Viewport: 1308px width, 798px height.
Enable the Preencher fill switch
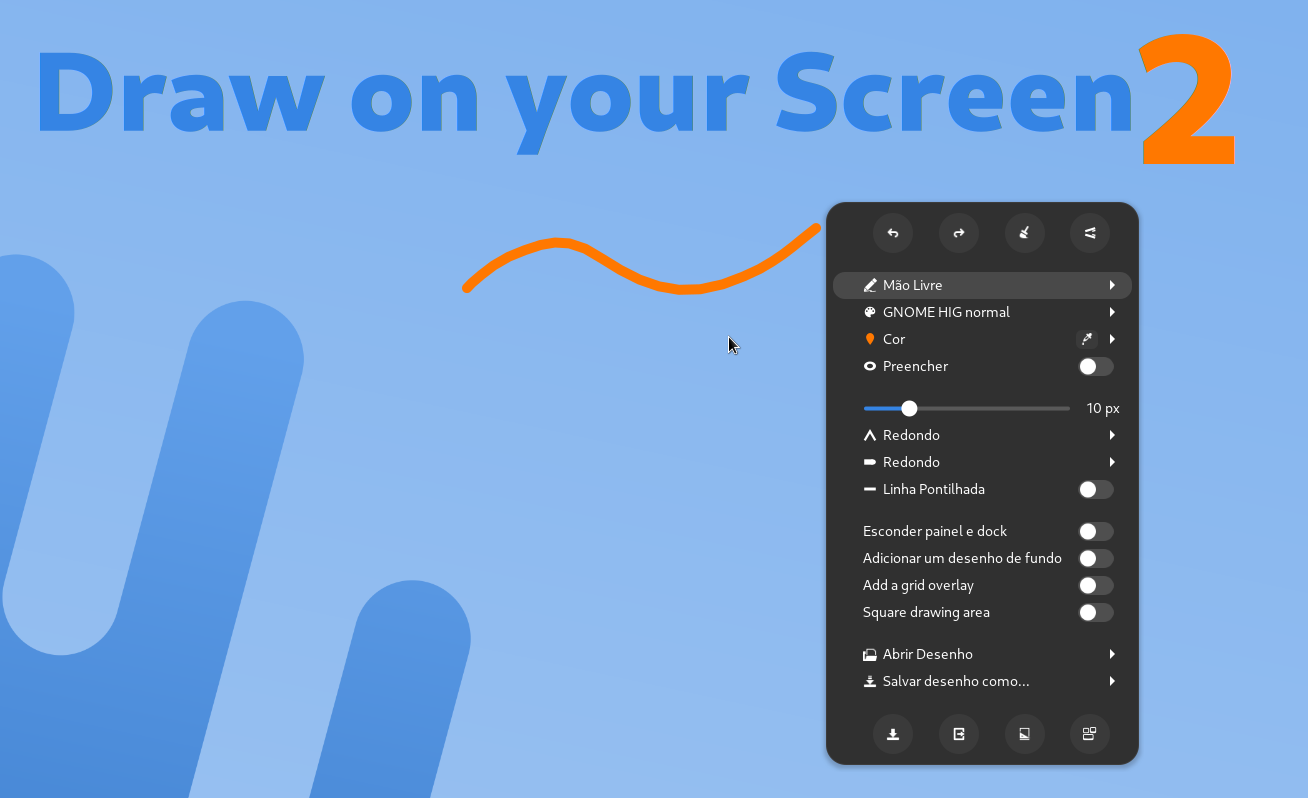[1096, 366]
